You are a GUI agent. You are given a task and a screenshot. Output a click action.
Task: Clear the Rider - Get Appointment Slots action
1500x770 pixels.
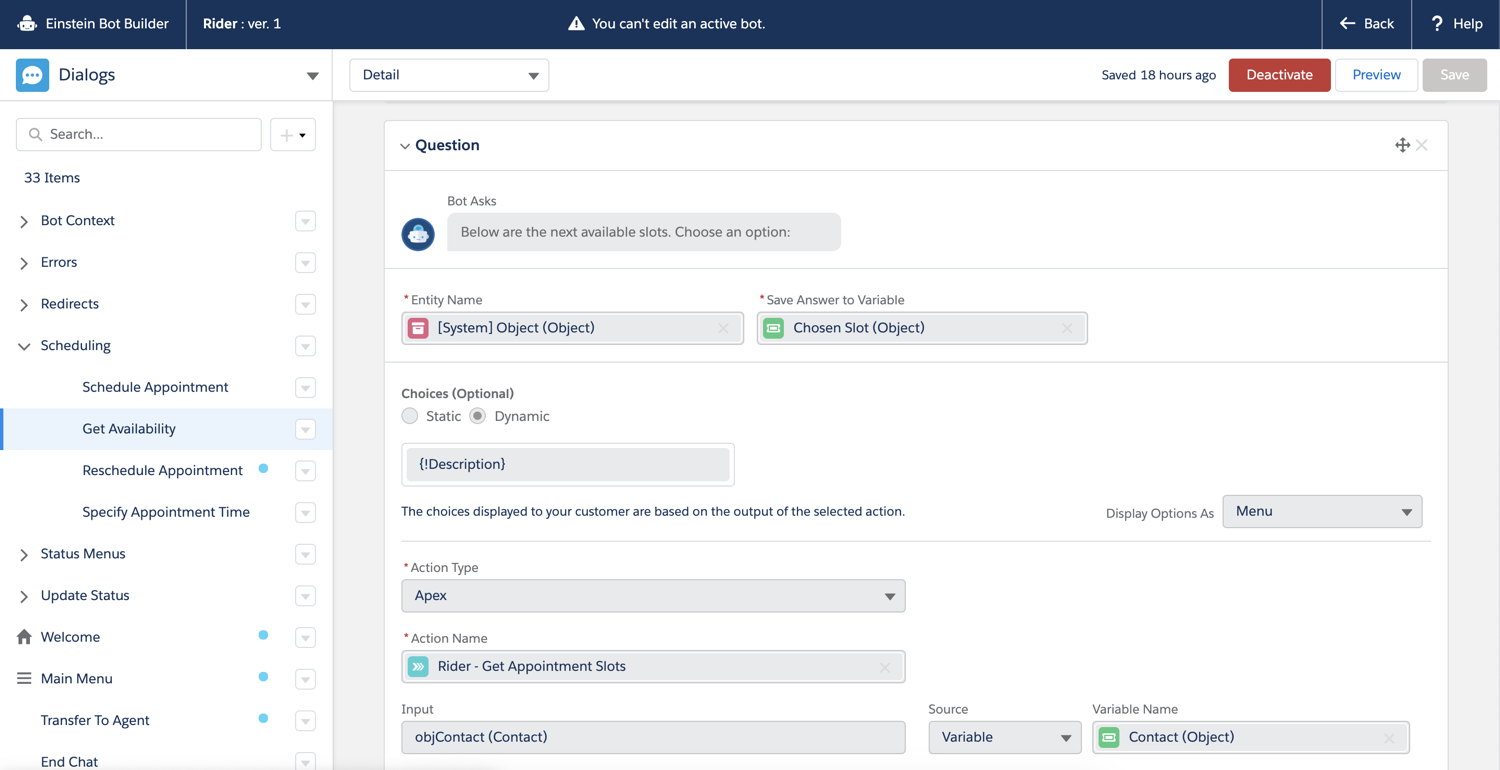tap(885, 667)
